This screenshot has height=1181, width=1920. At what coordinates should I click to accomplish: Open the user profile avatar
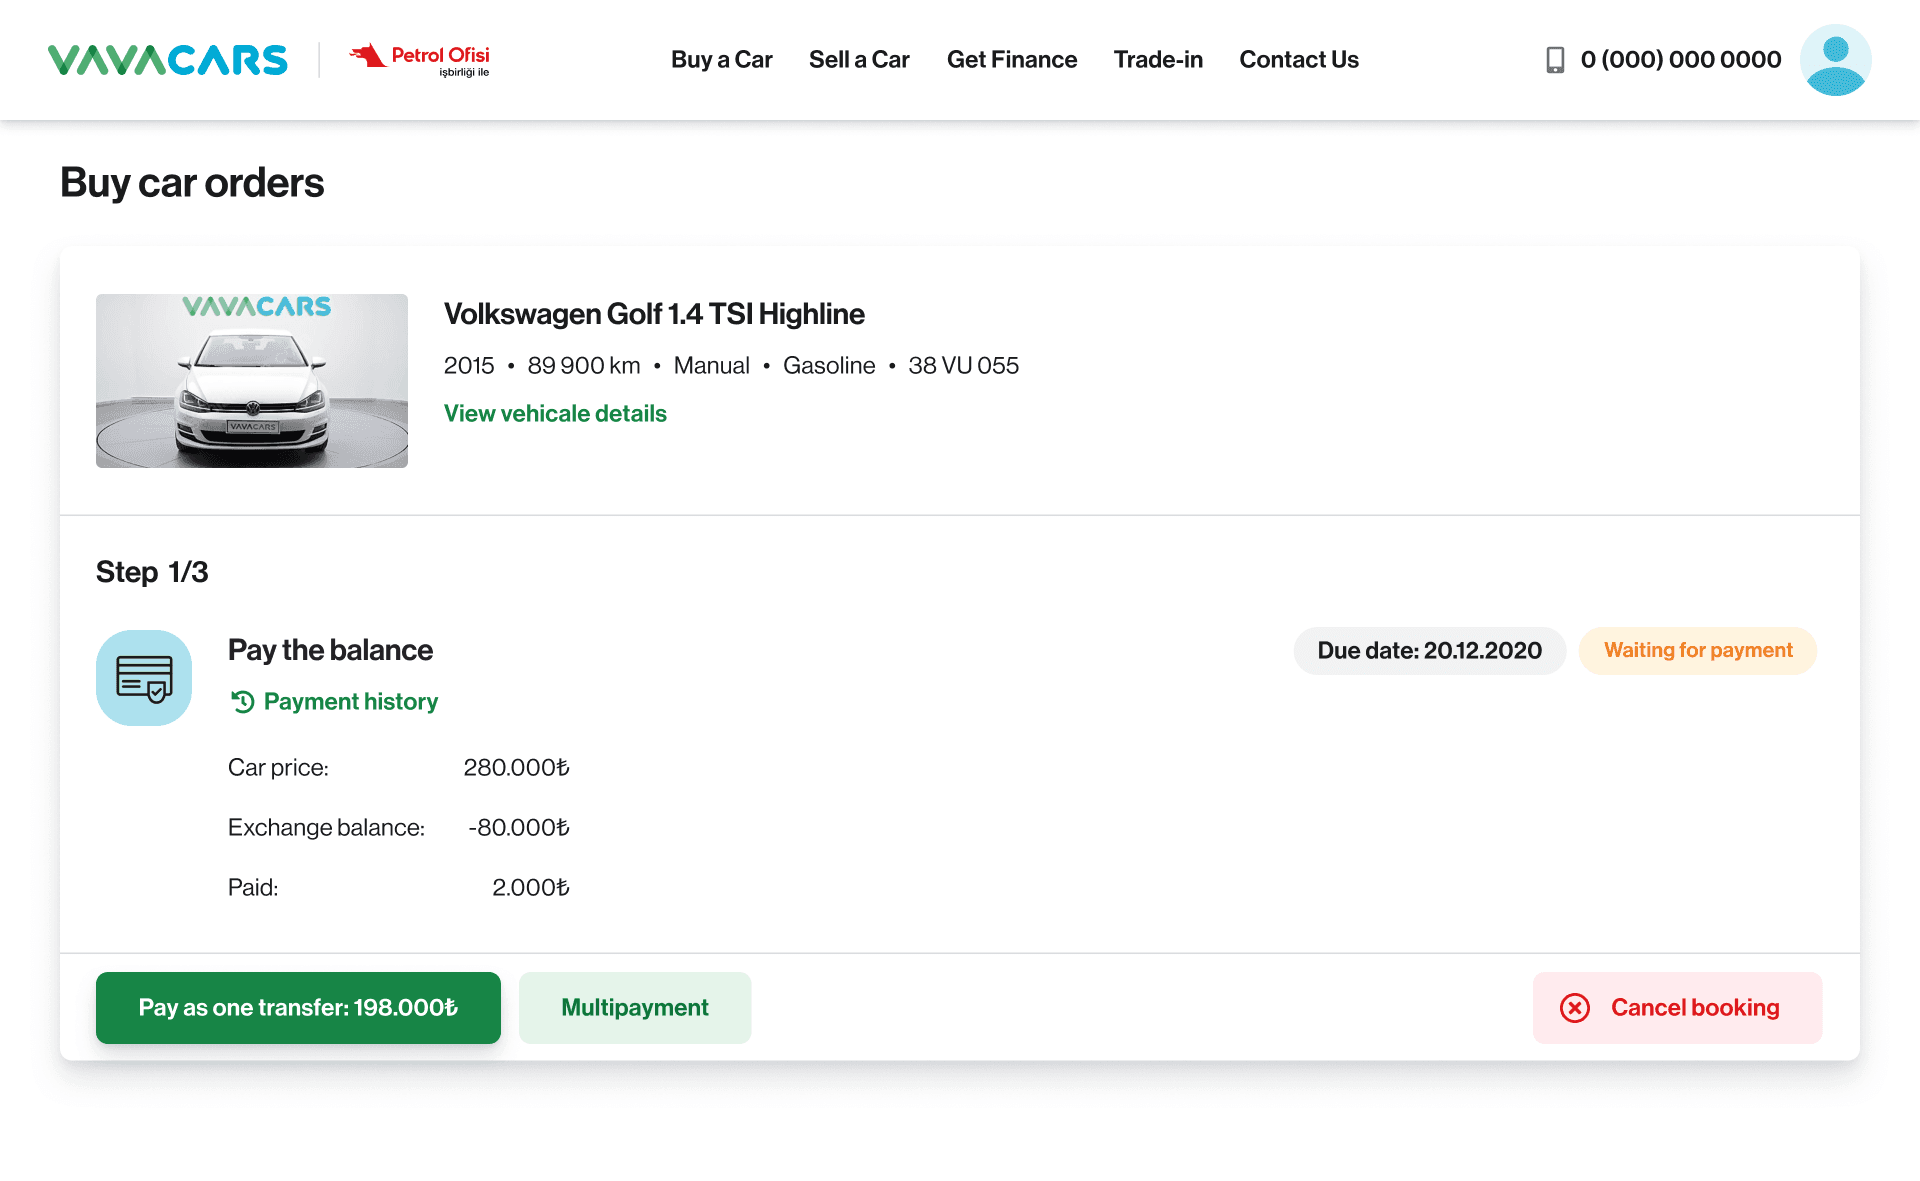pos(1835,60)
